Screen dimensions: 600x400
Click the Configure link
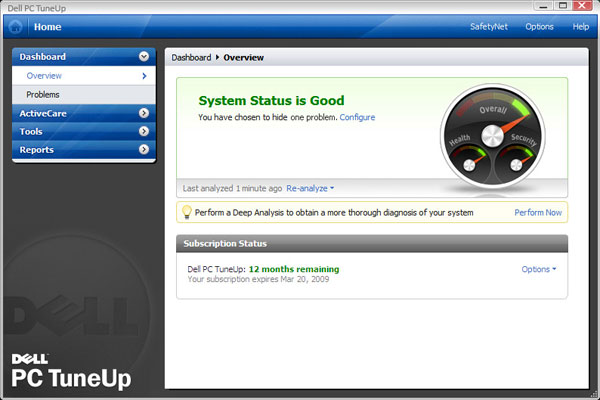click(x=357, y=117)
